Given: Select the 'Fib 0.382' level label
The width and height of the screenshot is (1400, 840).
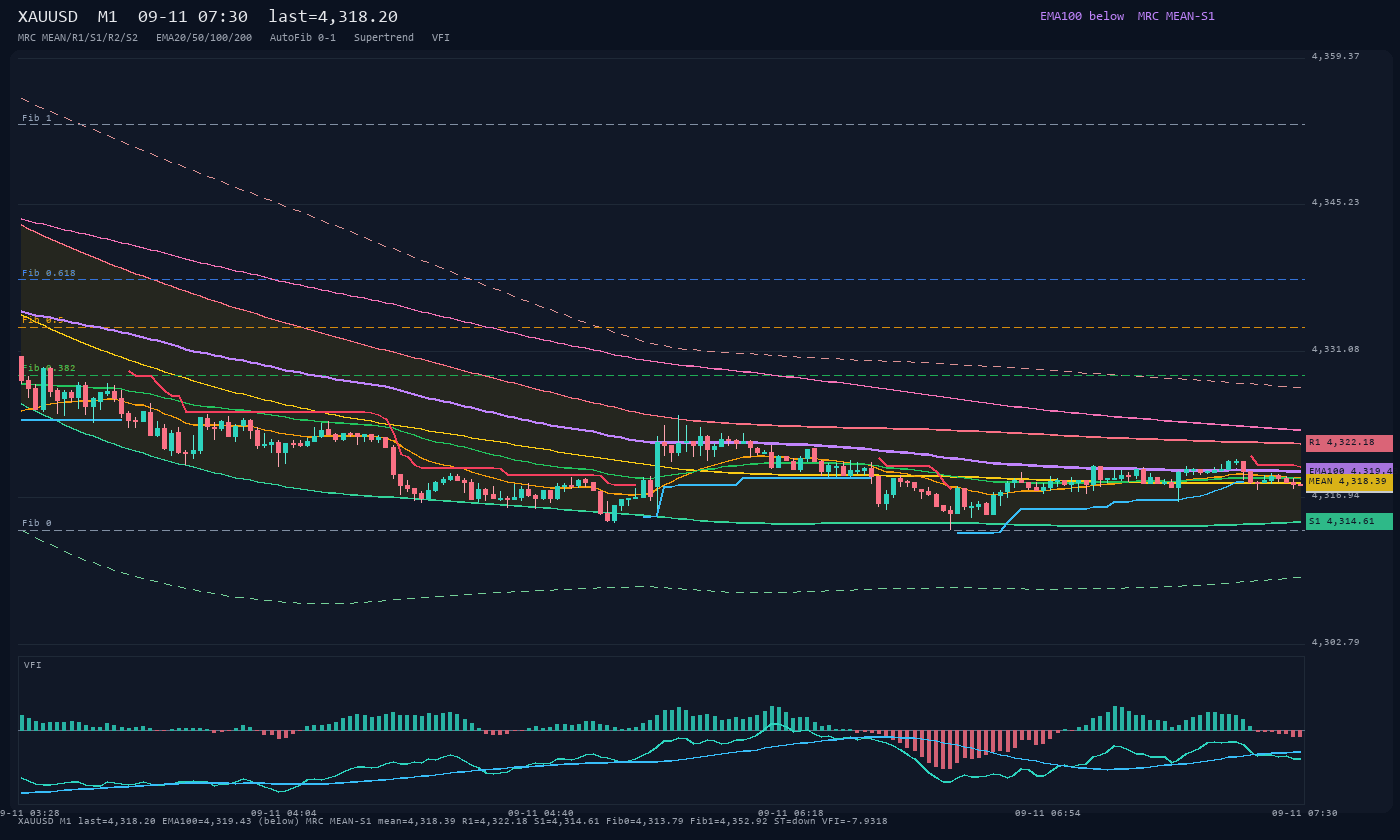Looking at the screenshot, I should [x=49, y=368].
